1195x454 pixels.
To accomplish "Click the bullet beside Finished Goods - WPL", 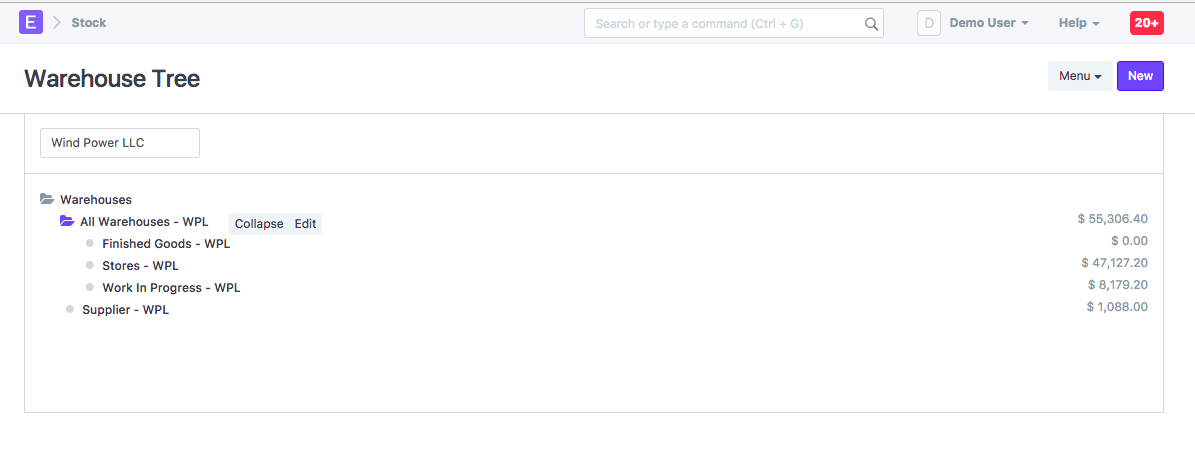I will 89,244.
